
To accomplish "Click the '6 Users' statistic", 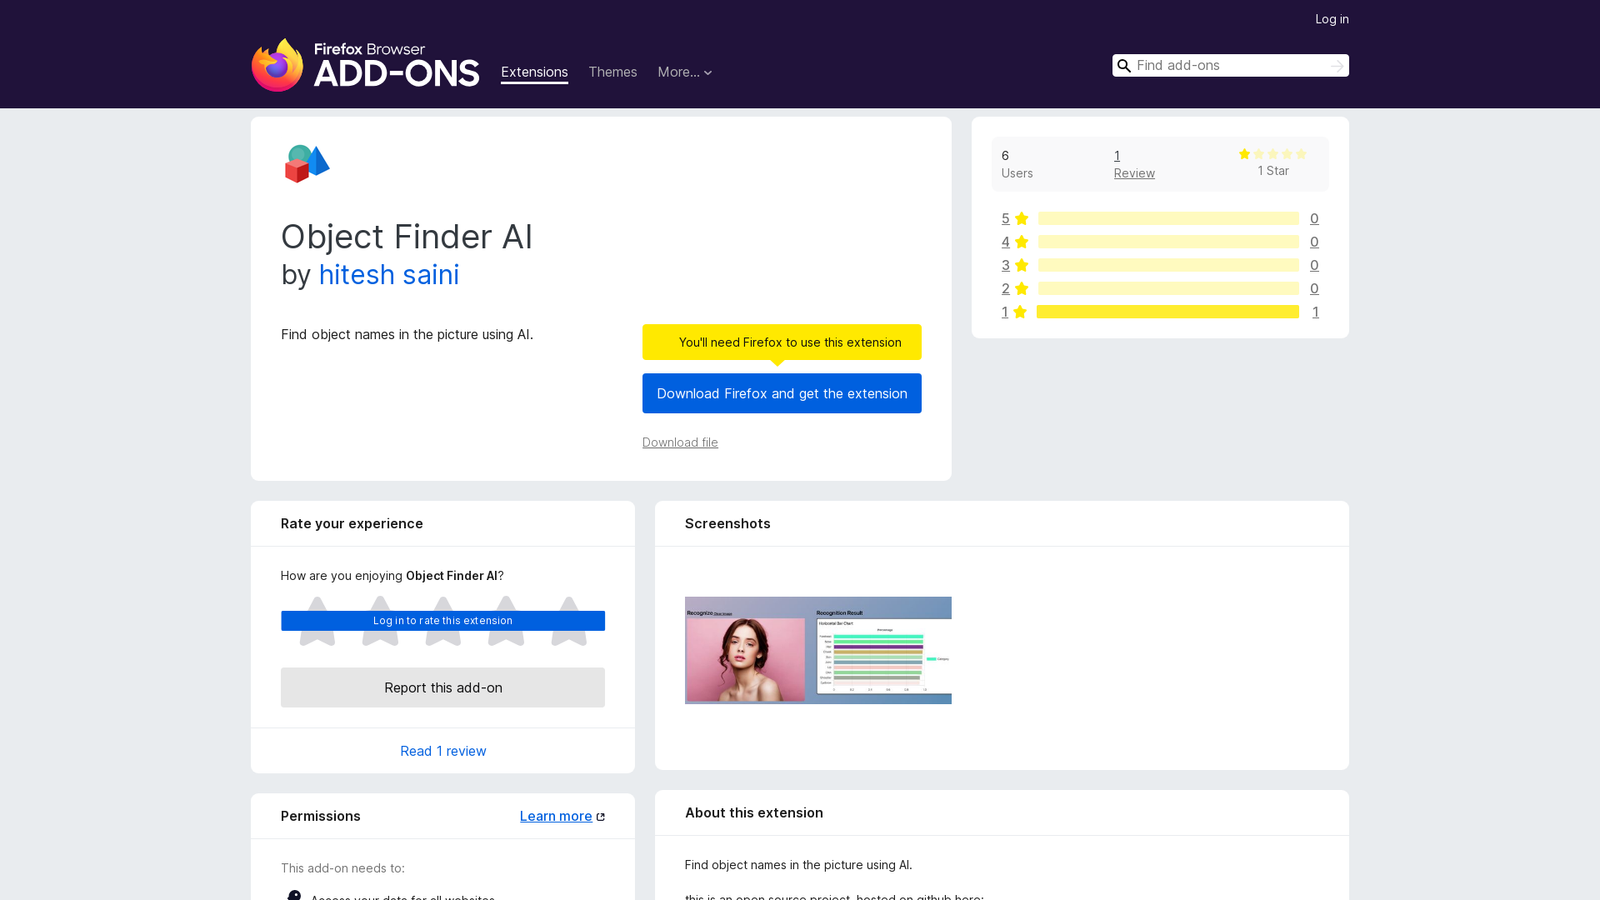I will pos(1017,164).
